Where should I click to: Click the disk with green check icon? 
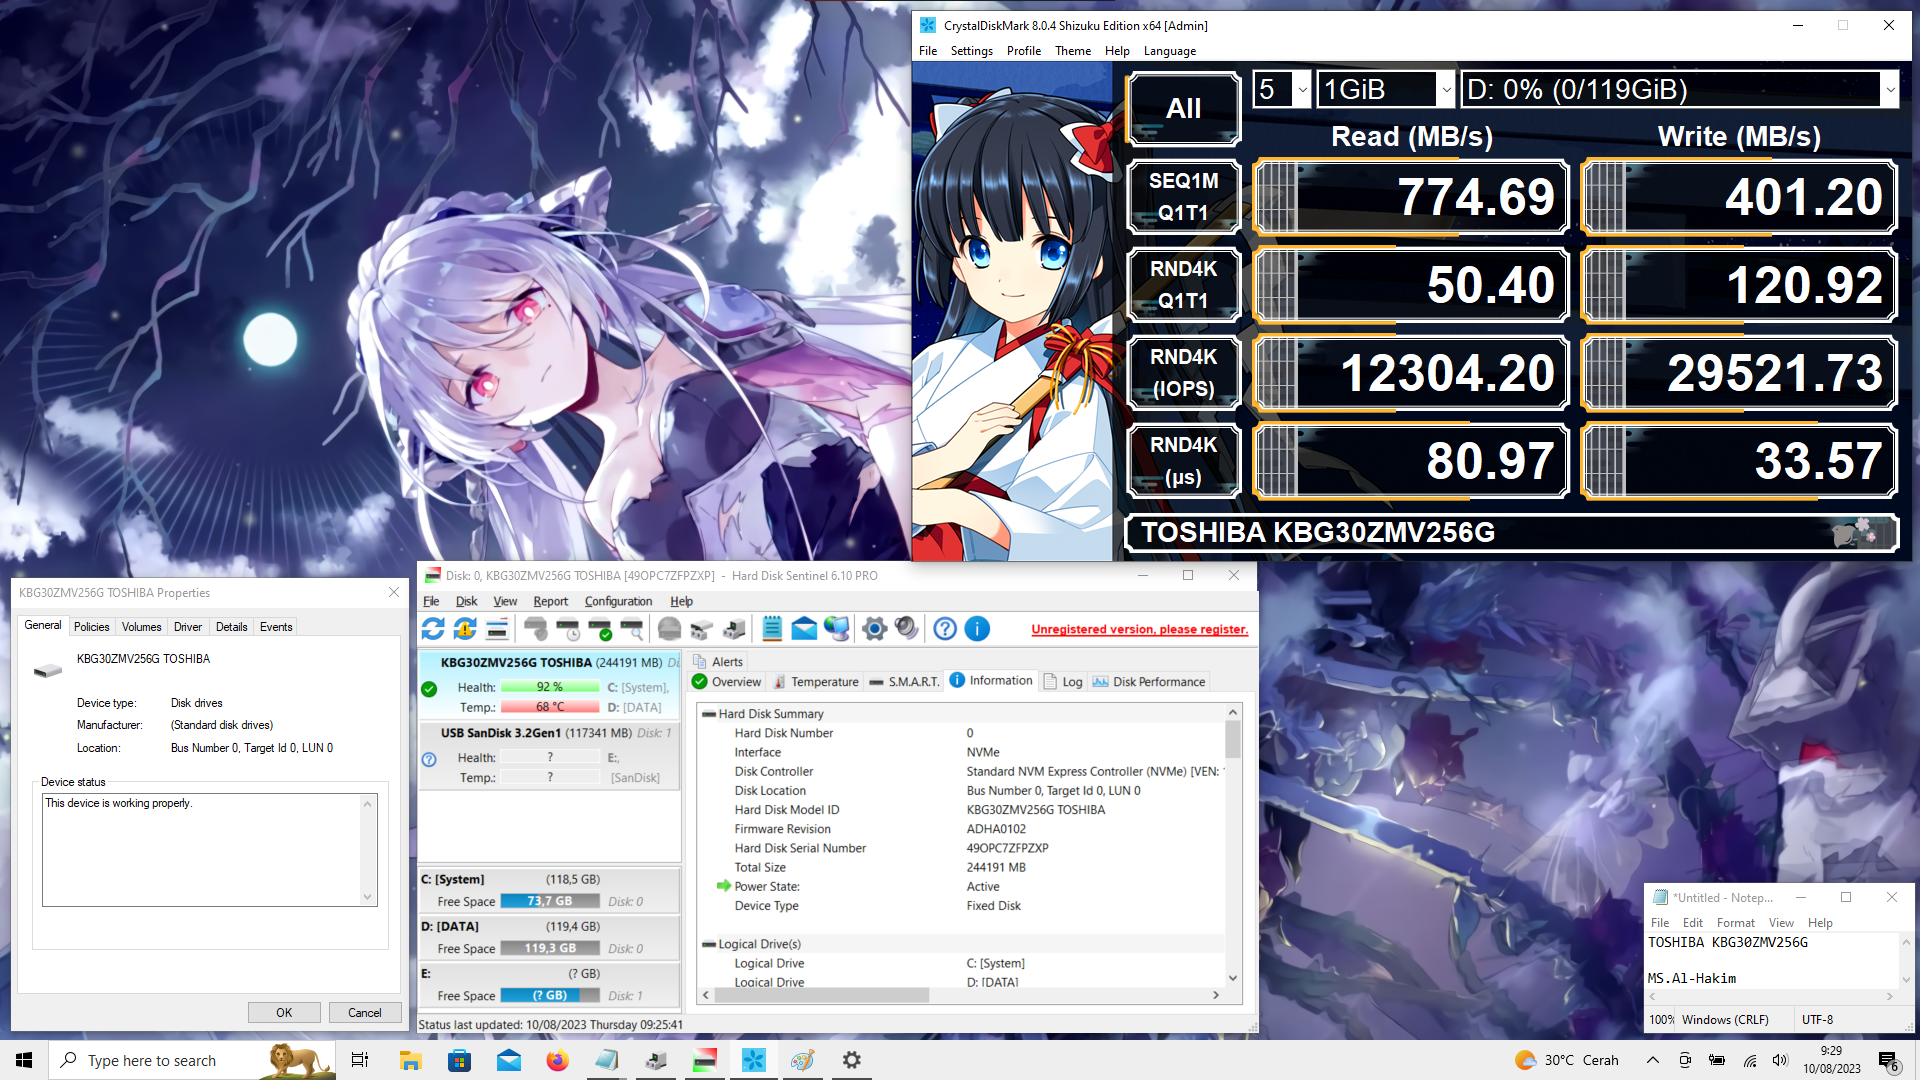pyautogui.click(x=600, y=629)
